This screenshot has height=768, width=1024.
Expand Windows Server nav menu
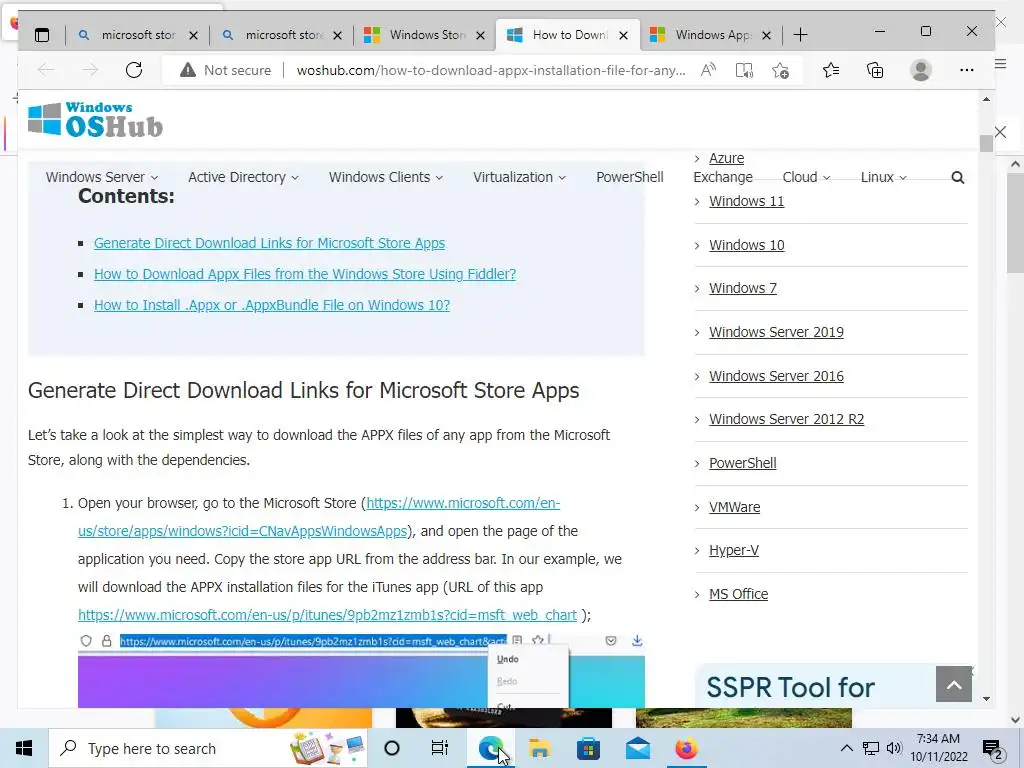(102, 178)
